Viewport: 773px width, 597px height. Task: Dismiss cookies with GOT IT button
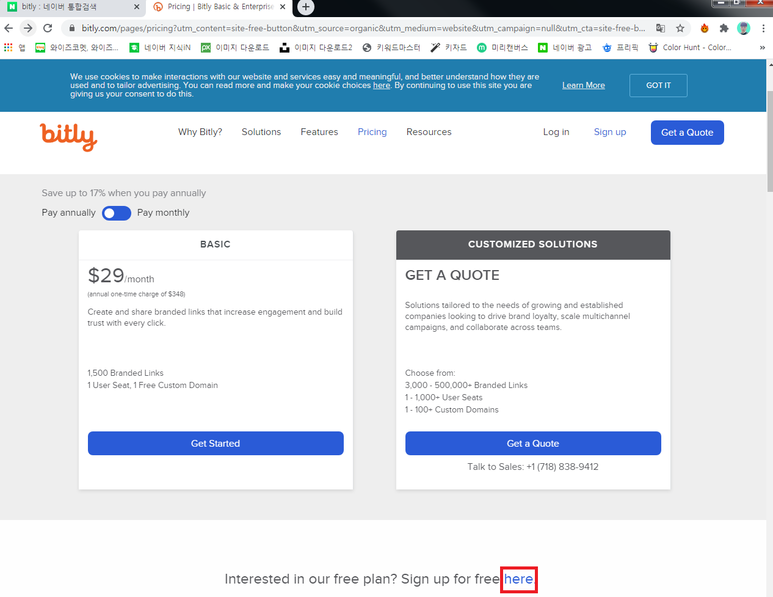(658, 85)
